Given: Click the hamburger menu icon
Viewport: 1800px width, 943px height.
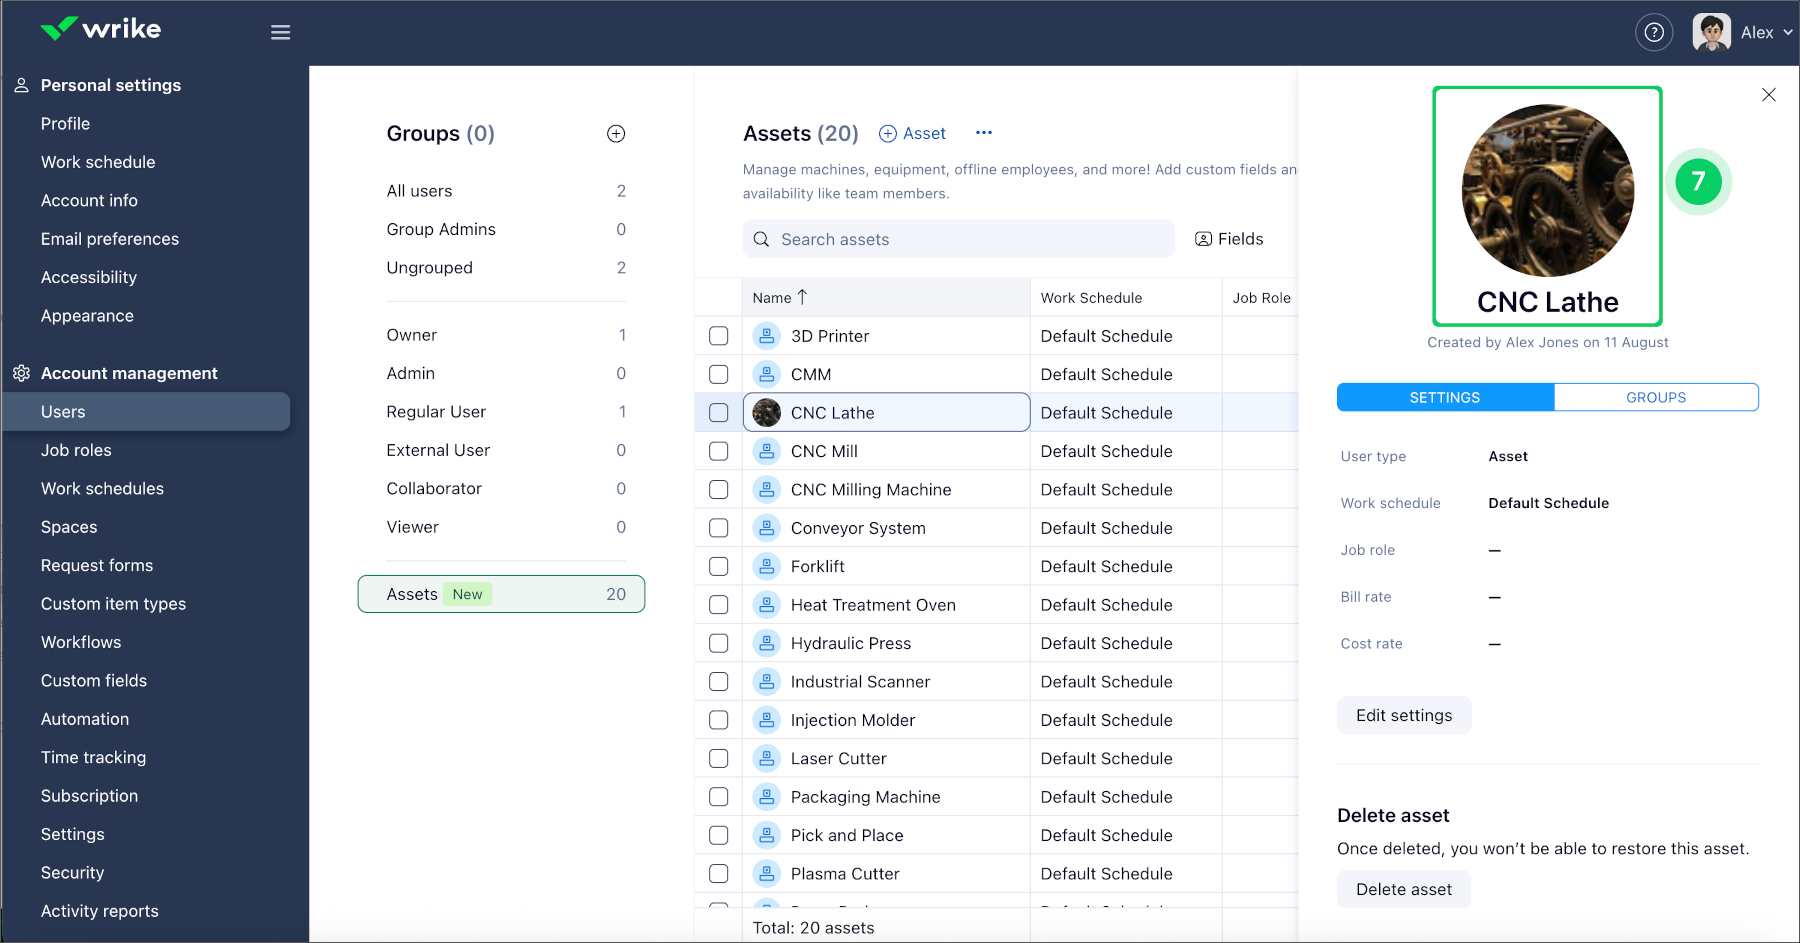Looking at the screenshot, I should pos(280,32).
